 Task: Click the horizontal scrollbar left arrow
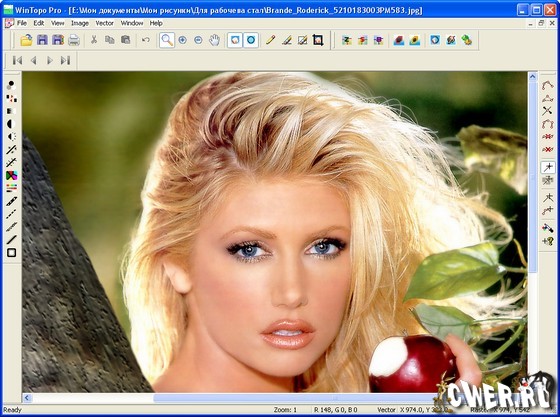tap(27, 398)
